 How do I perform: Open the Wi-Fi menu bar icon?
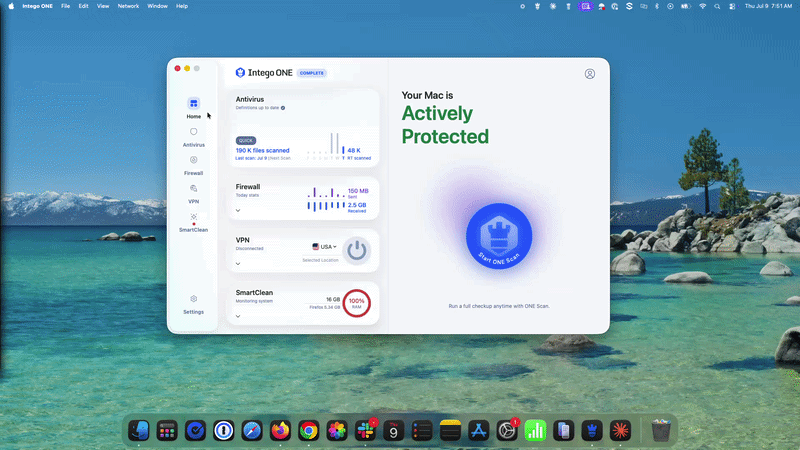pyautogui.click(x=703, y=6)
